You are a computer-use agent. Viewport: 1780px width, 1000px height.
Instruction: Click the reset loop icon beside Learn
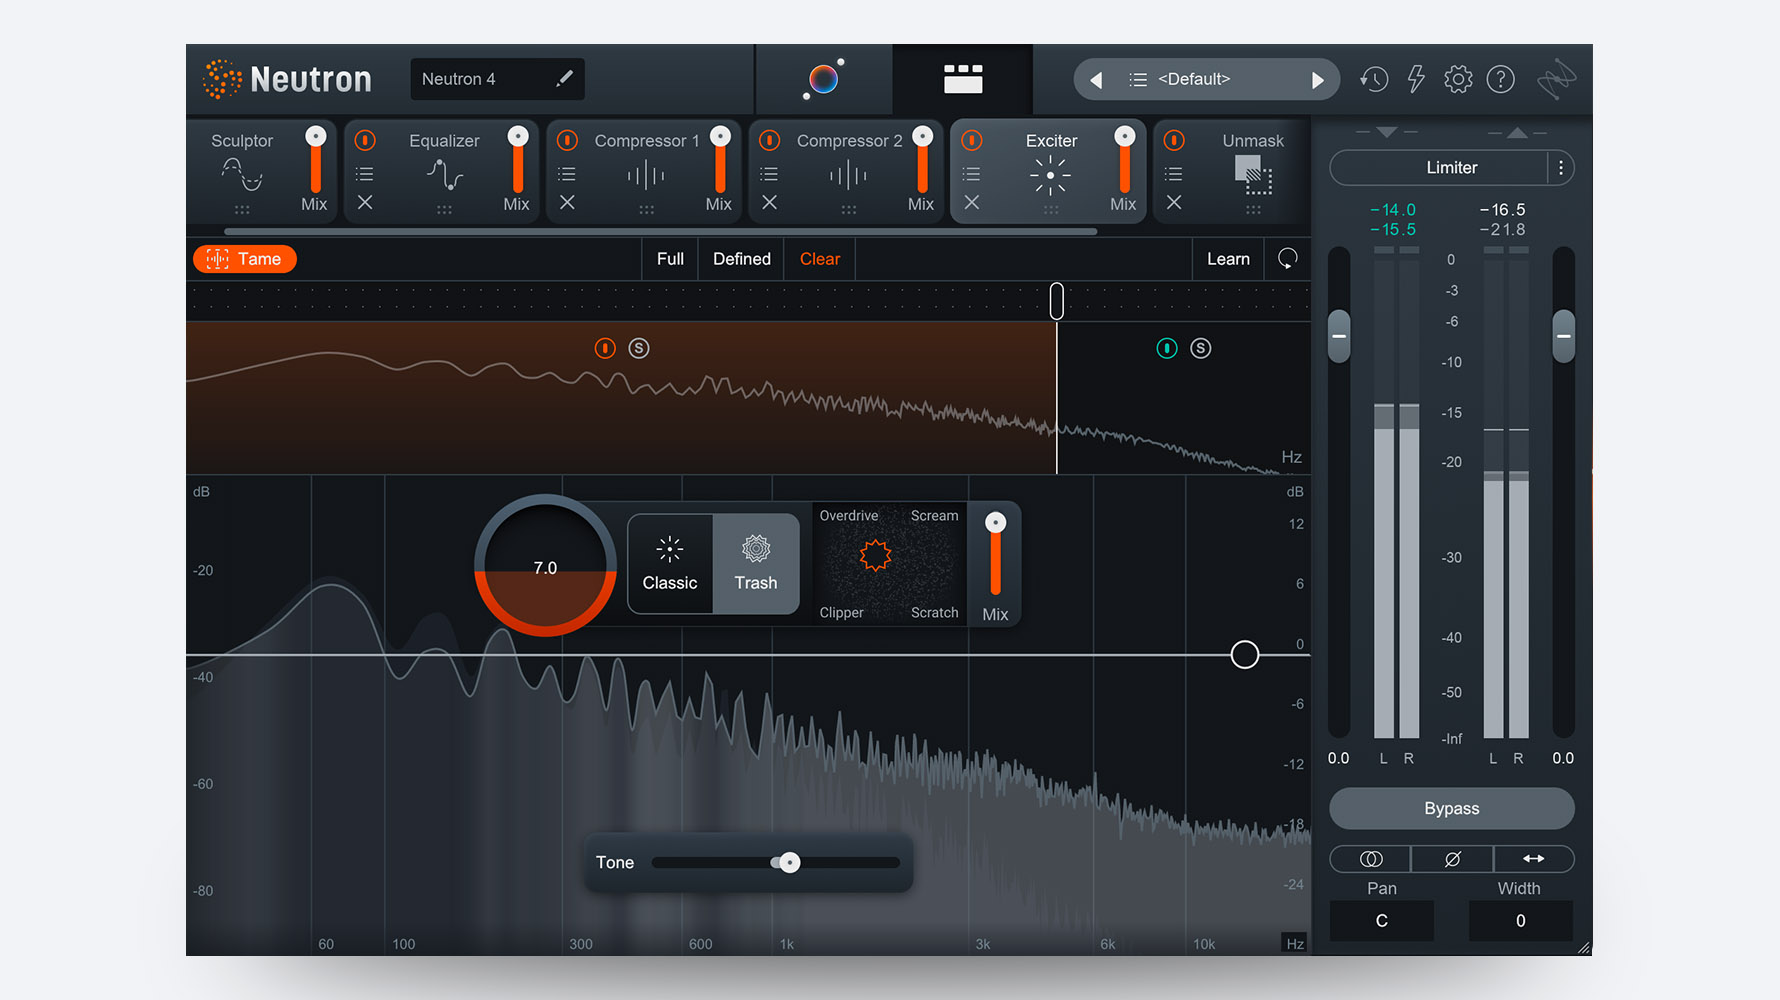point(1287,259)
